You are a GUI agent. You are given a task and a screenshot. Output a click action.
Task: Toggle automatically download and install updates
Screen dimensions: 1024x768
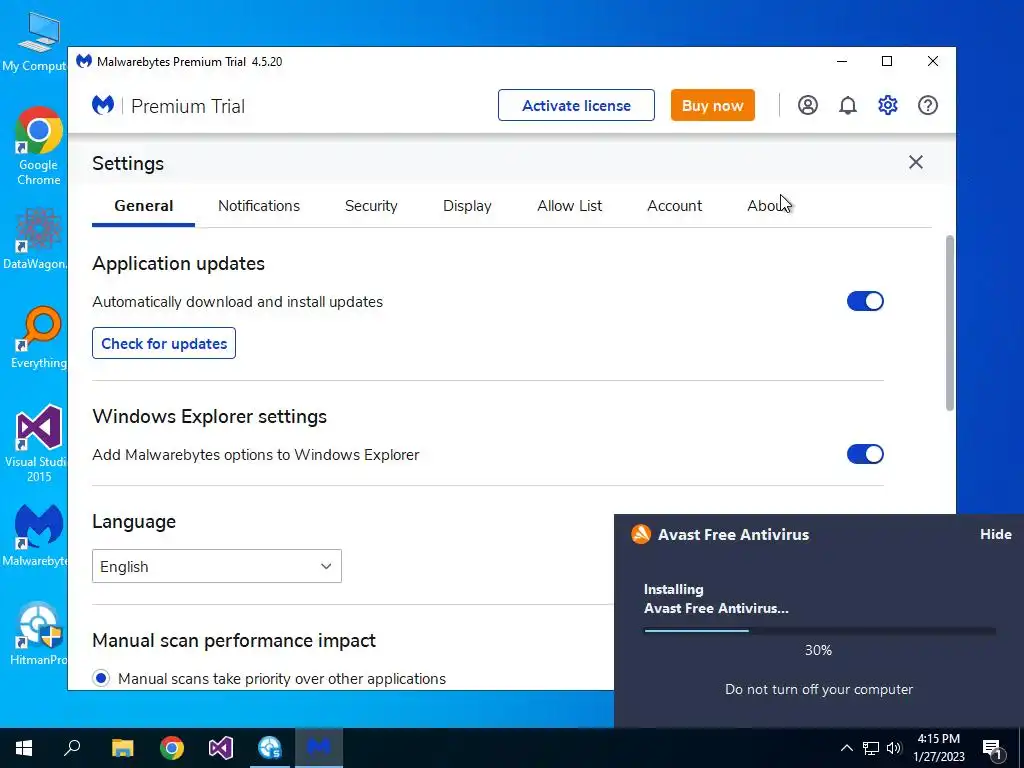pyautogui.click(x=865, y=301)
